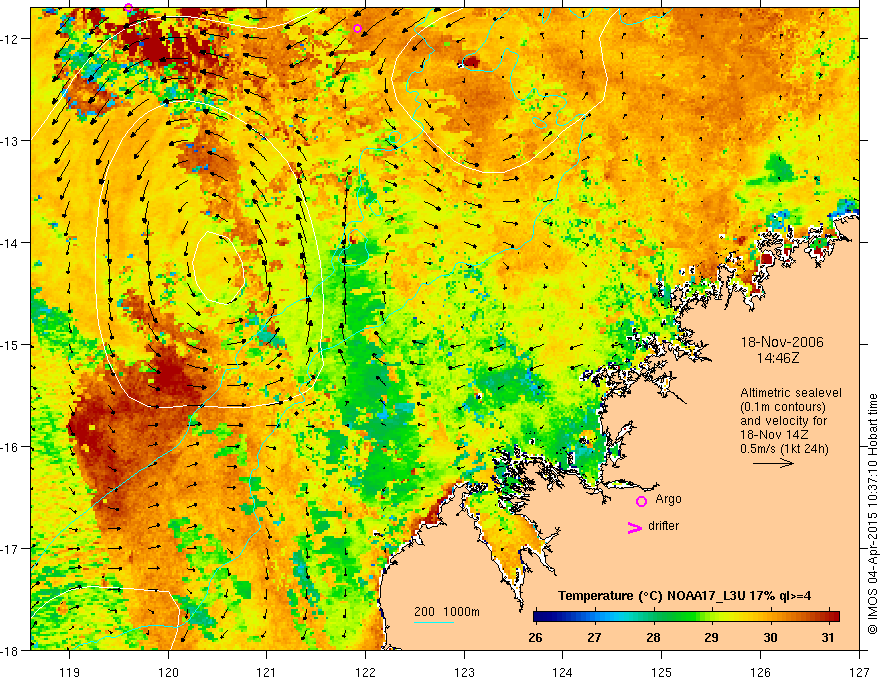
Task: Click the Argo float marker near longitude 122
Action: click(358, 29)
